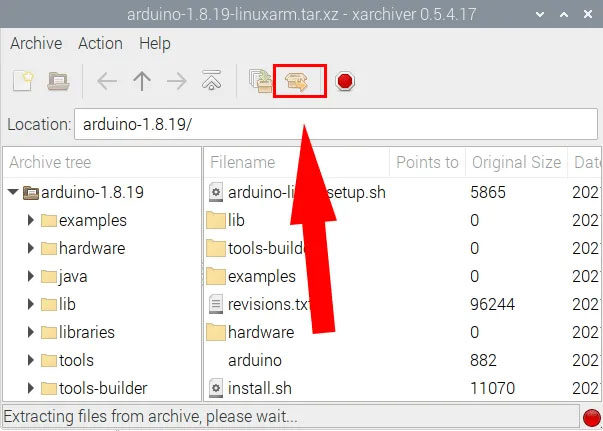
Task: Click the Up arrow in toolbar
Action: 142,81
